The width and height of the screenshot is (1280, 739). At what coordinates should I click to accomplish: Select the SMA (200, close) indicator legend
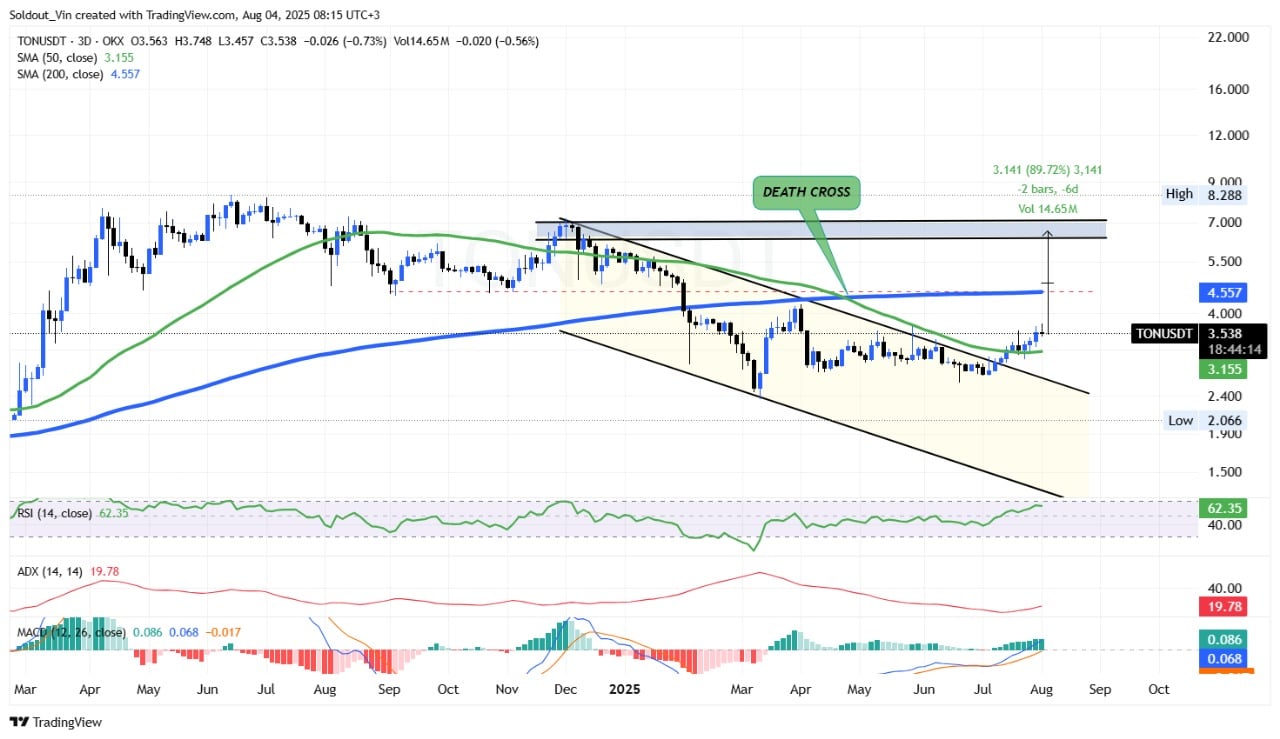coord(78,74)
